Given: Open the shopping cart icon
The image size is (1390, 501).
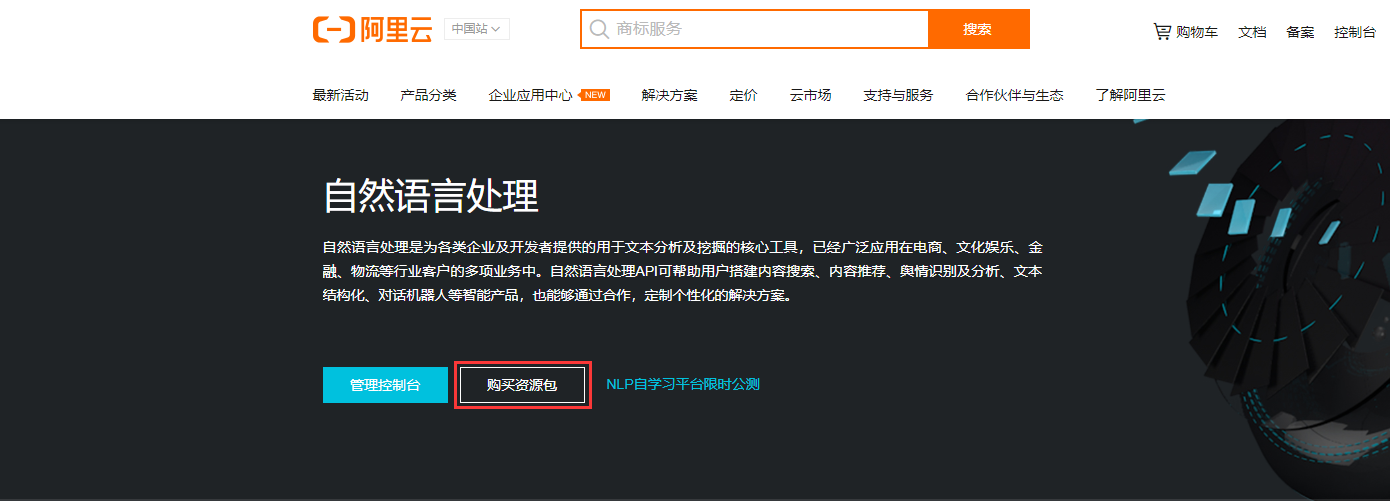Looking at the screenshot, I should point(1161,31).
